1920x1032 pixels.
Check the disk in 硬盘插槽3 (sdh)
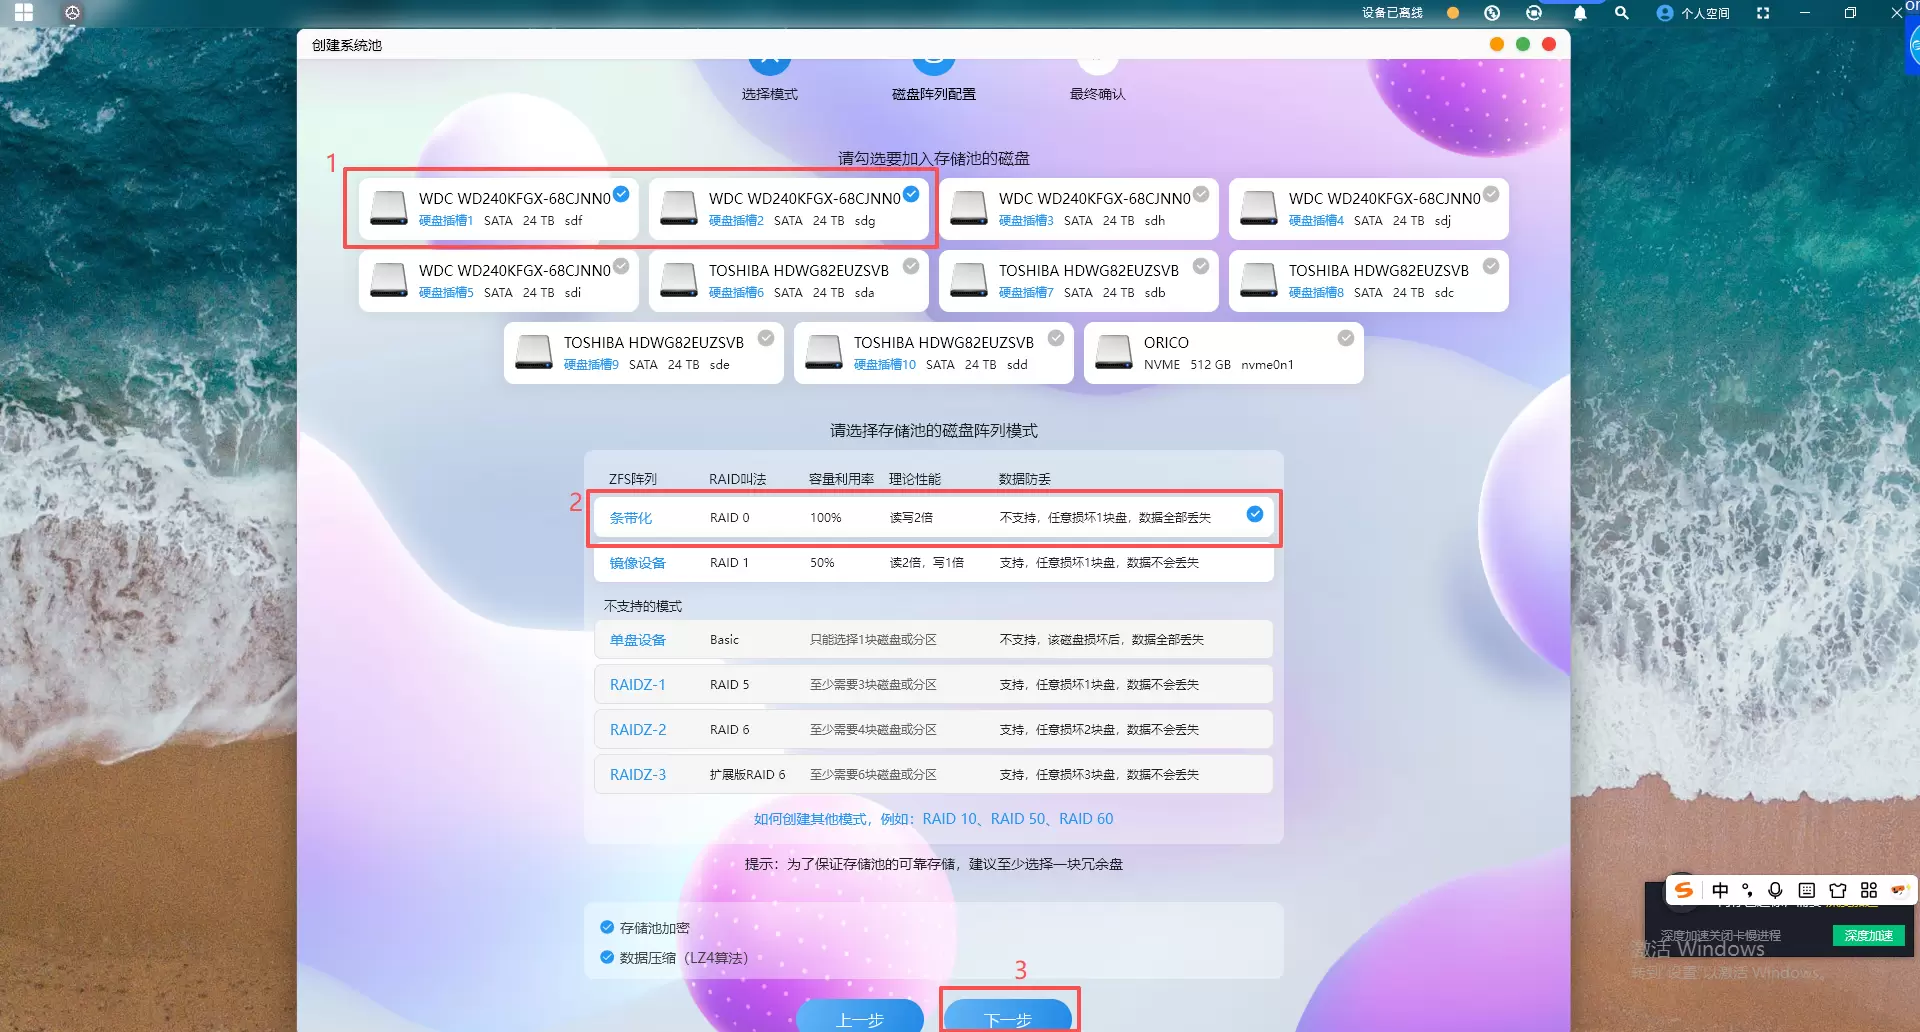tap(1201, 194)
